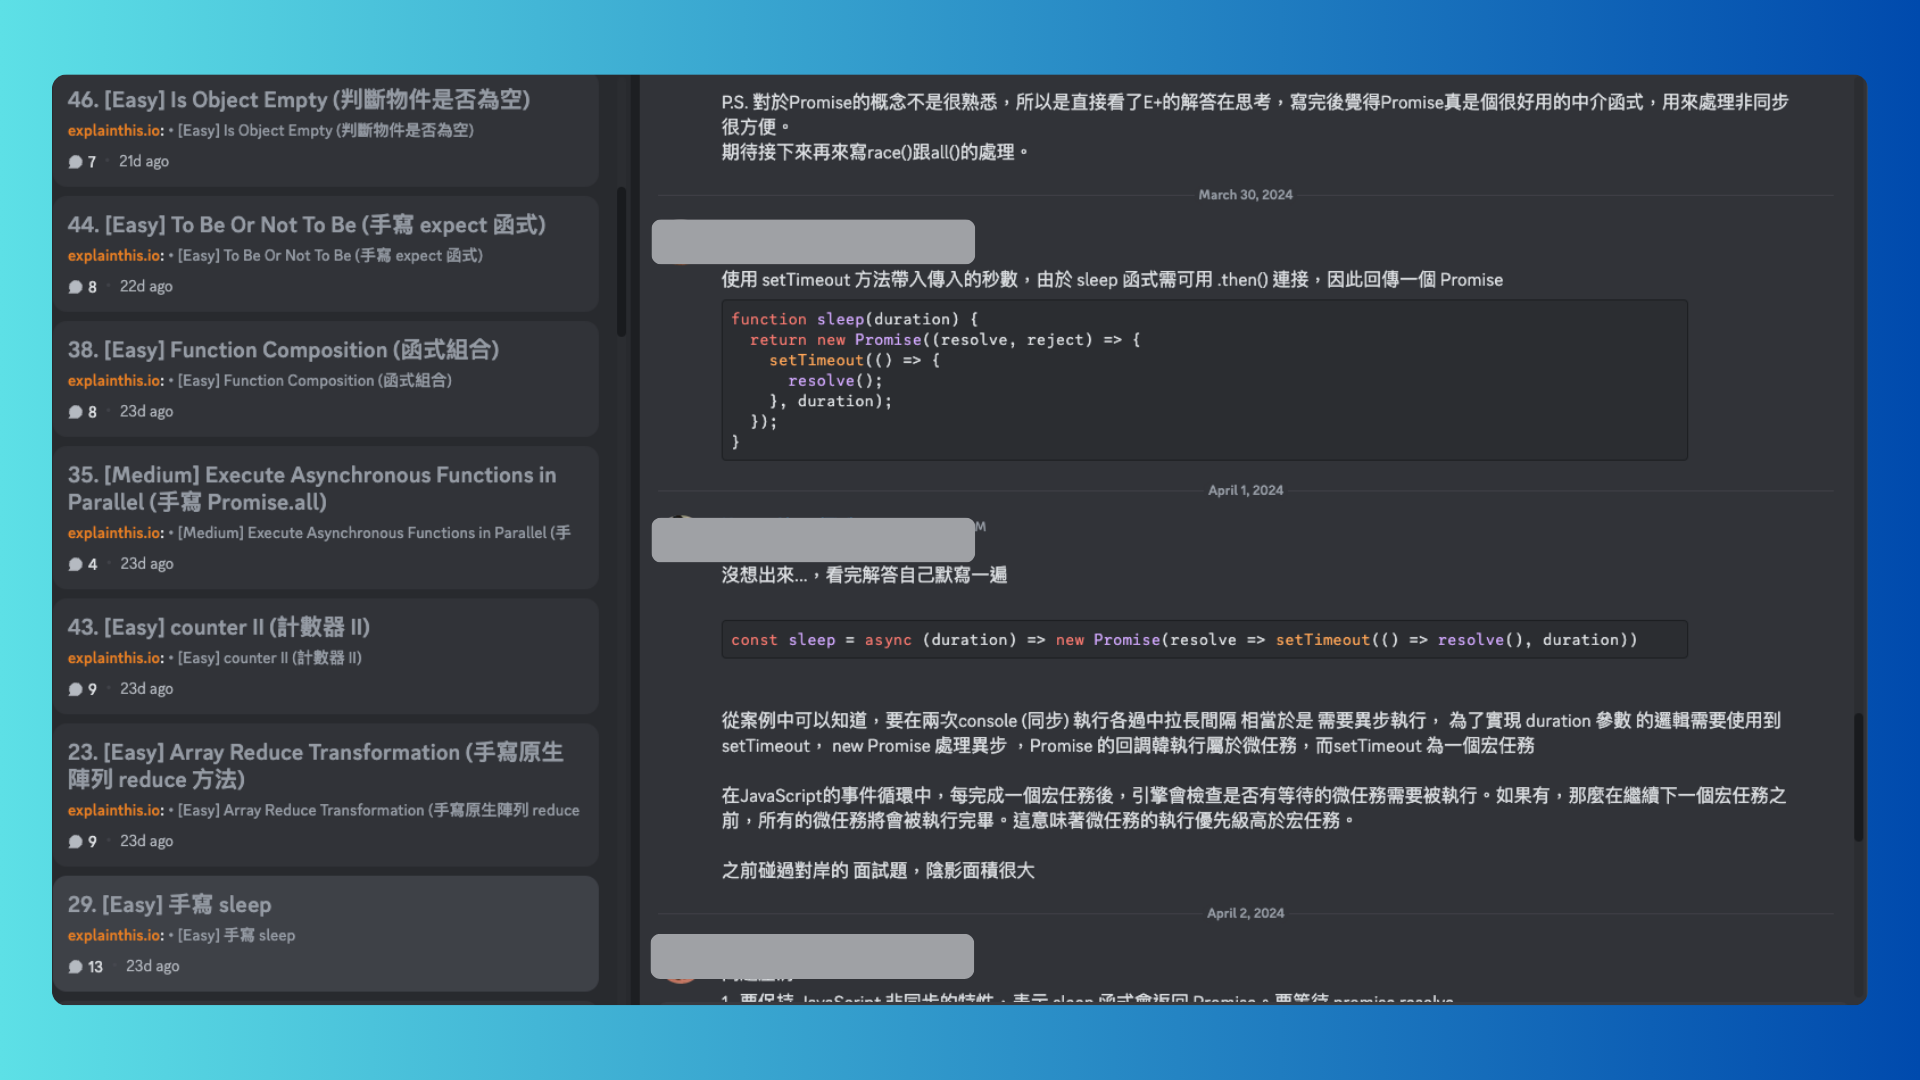The height and width of the screenshot is (1080, 1920).
Task: Open the explainthis.io link under "Is Object Empty"
Action: 114,130
